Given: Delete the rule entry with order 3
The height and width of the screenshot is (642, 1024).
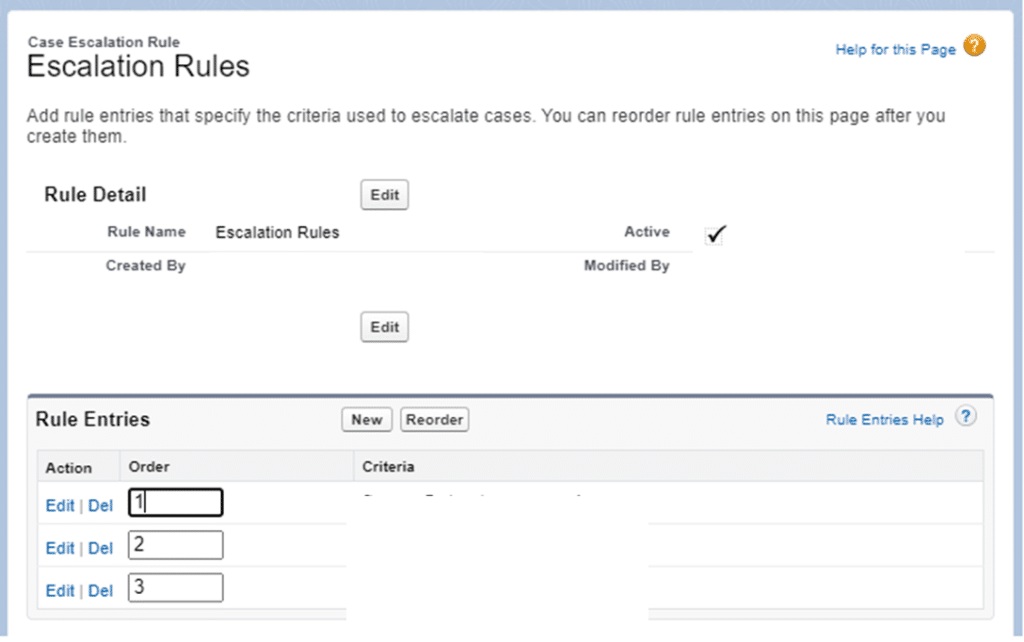Looking at the screenshot, I should tap(100, 591).
